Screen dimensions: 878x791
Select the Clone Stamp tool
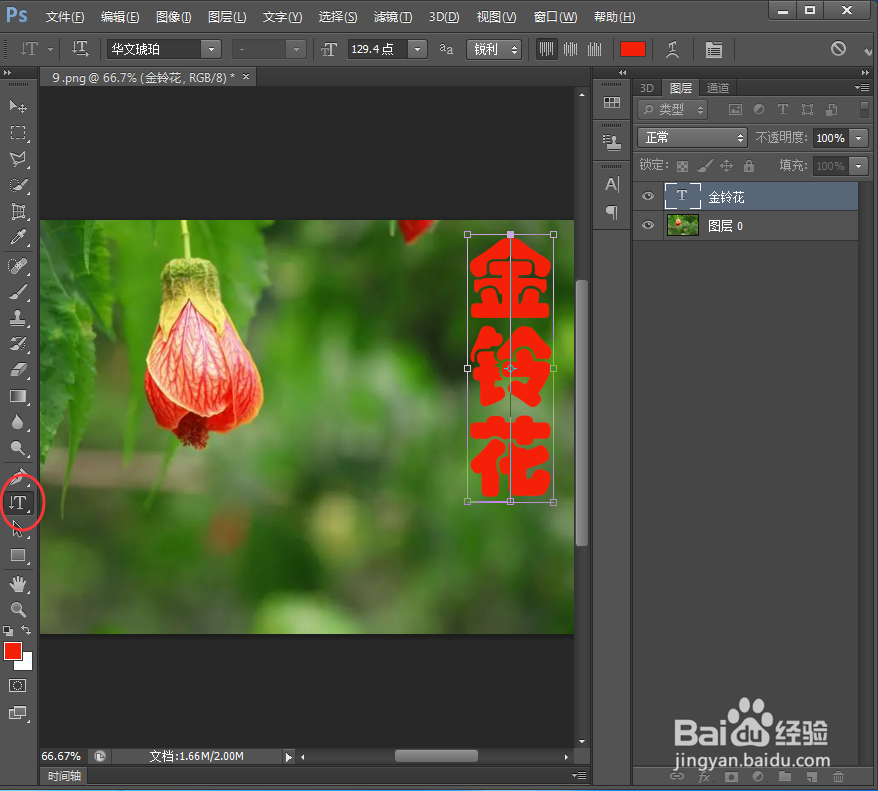click(x=18, y=319)
